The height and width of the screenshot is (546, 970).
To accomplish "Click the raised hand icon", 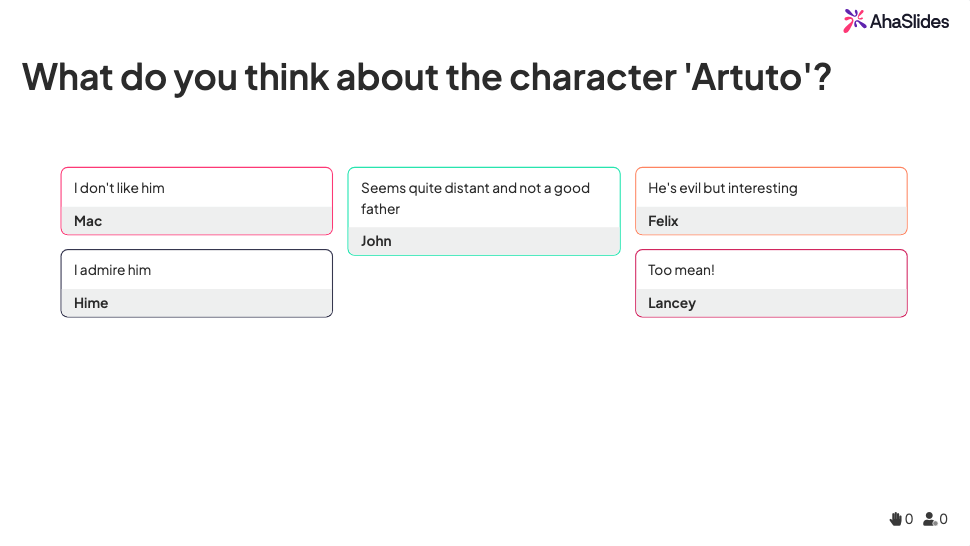I will pos(895,519).
